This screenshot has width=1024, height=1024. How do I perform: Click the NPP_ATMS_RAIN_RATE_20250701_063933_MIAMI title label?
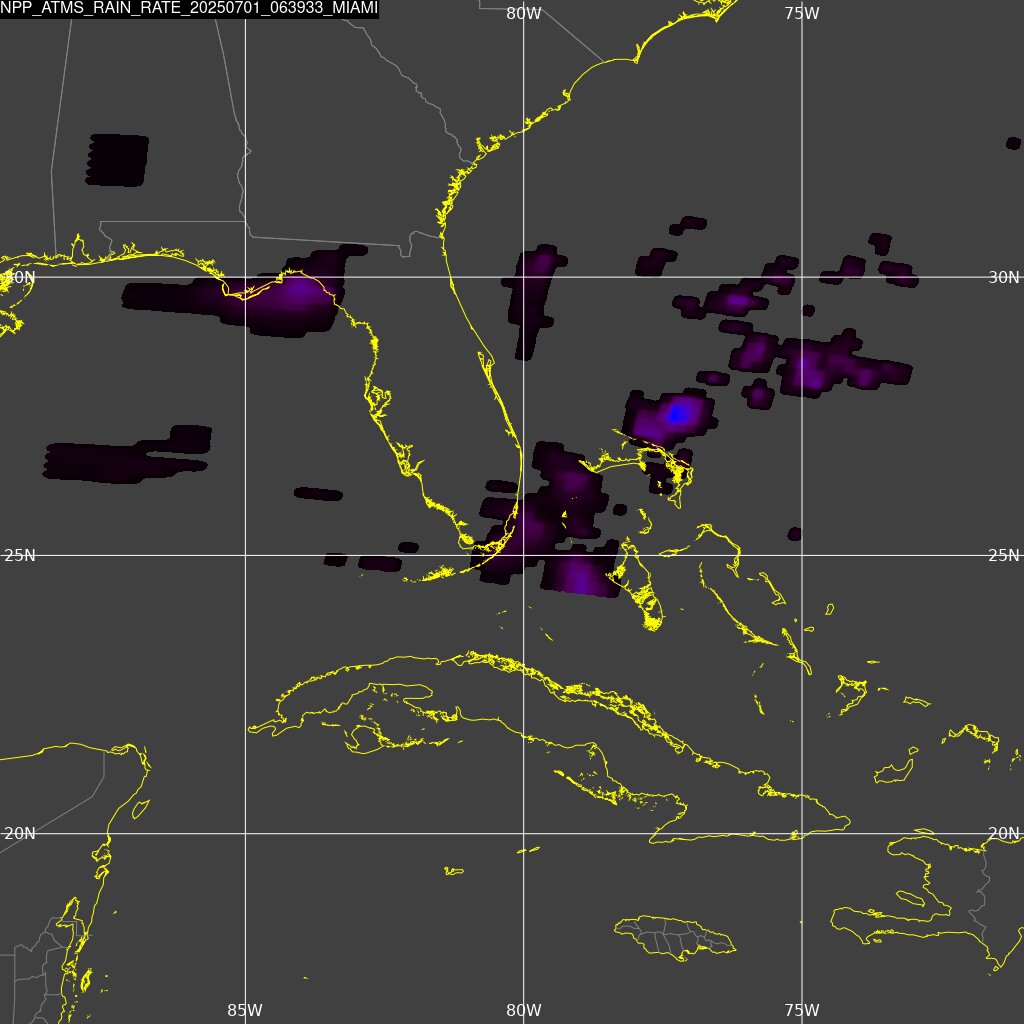click(x=189, y=9)
